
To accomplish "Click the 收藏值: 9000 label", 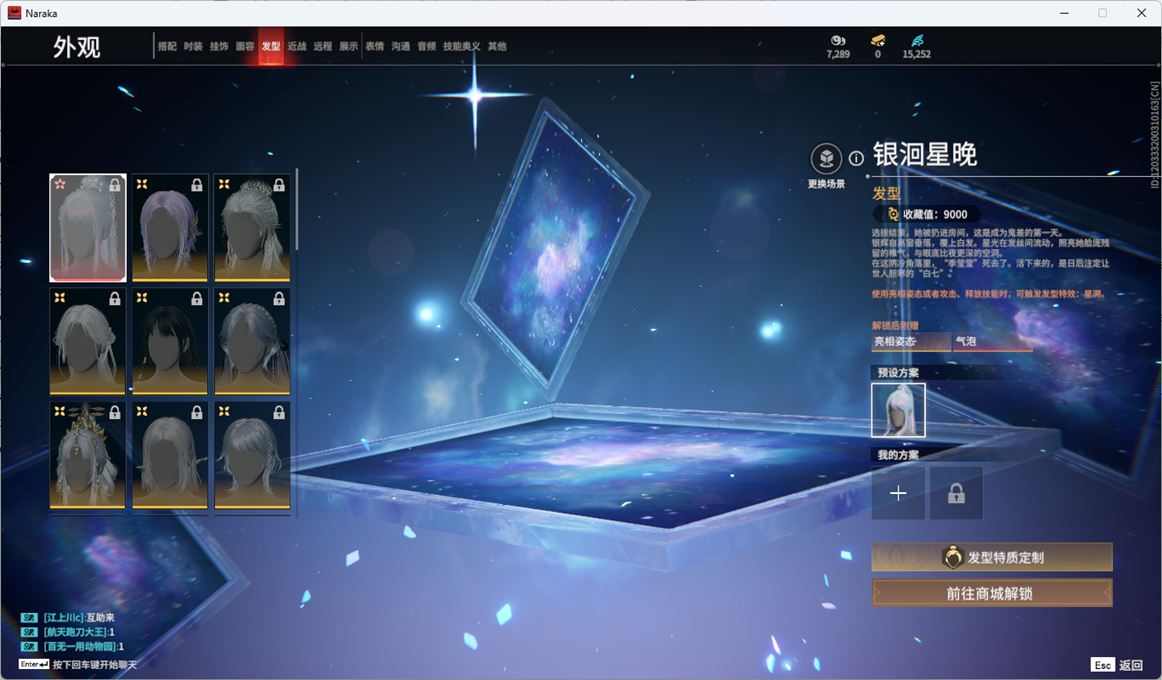I will (x=934, y=214).
